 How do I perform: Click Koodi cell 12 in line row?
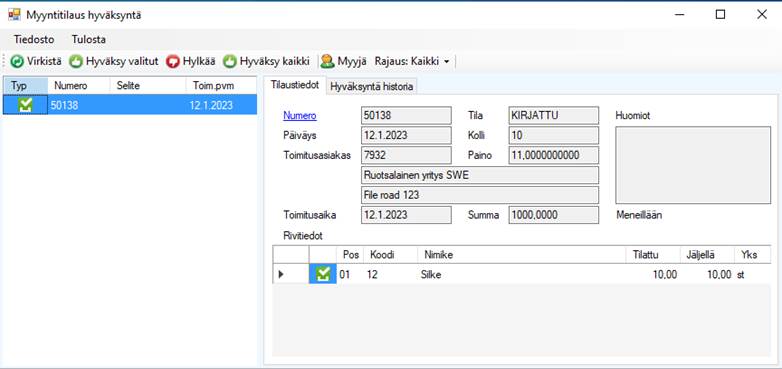click(x=391, y=274)
